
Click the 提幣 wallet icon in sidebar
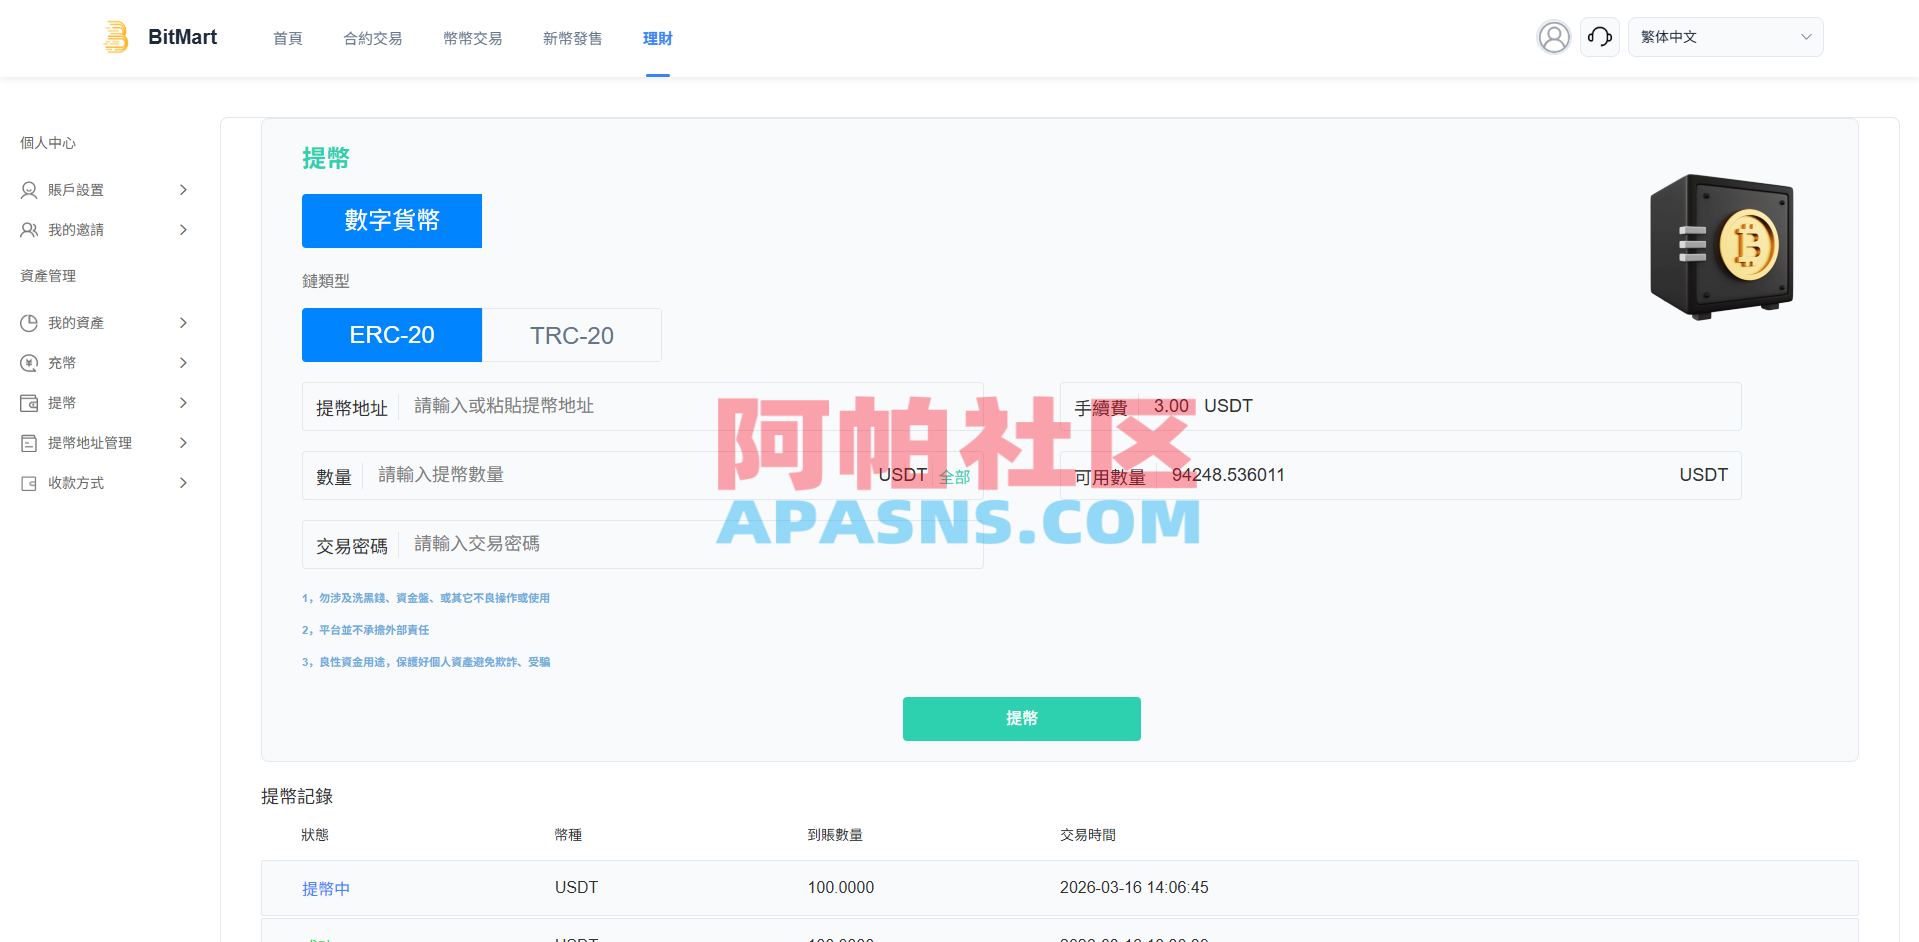tap(29, 403)
